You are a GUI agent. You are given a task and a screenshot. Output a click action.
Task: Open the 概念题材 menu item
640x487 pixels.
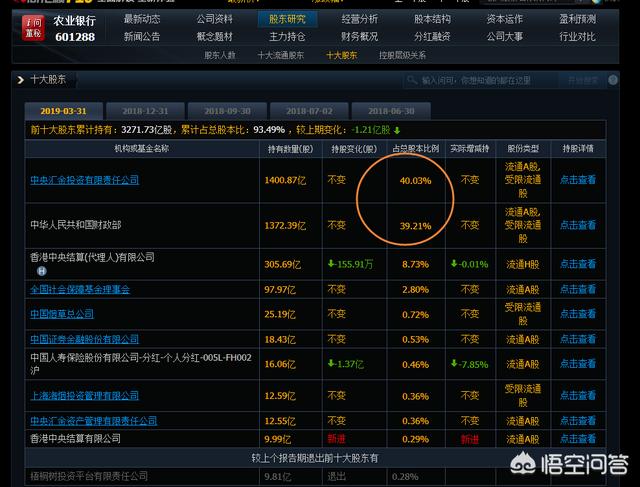pyautogui.click(x=215, y=37)
